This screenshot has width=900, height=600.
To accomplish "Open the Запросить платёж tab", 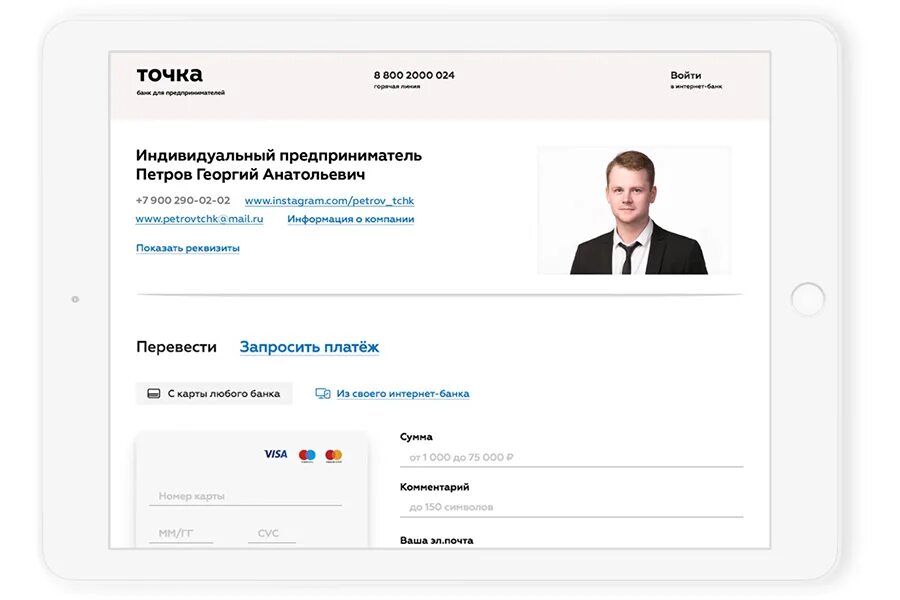I will pyautogui.click(x=309, y=347).
